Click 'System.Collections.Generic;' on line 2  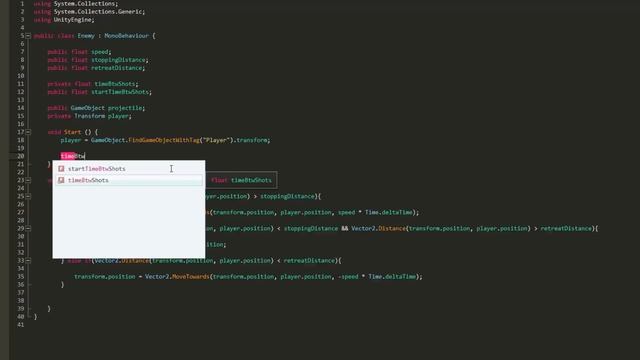[x=99, y=12]
